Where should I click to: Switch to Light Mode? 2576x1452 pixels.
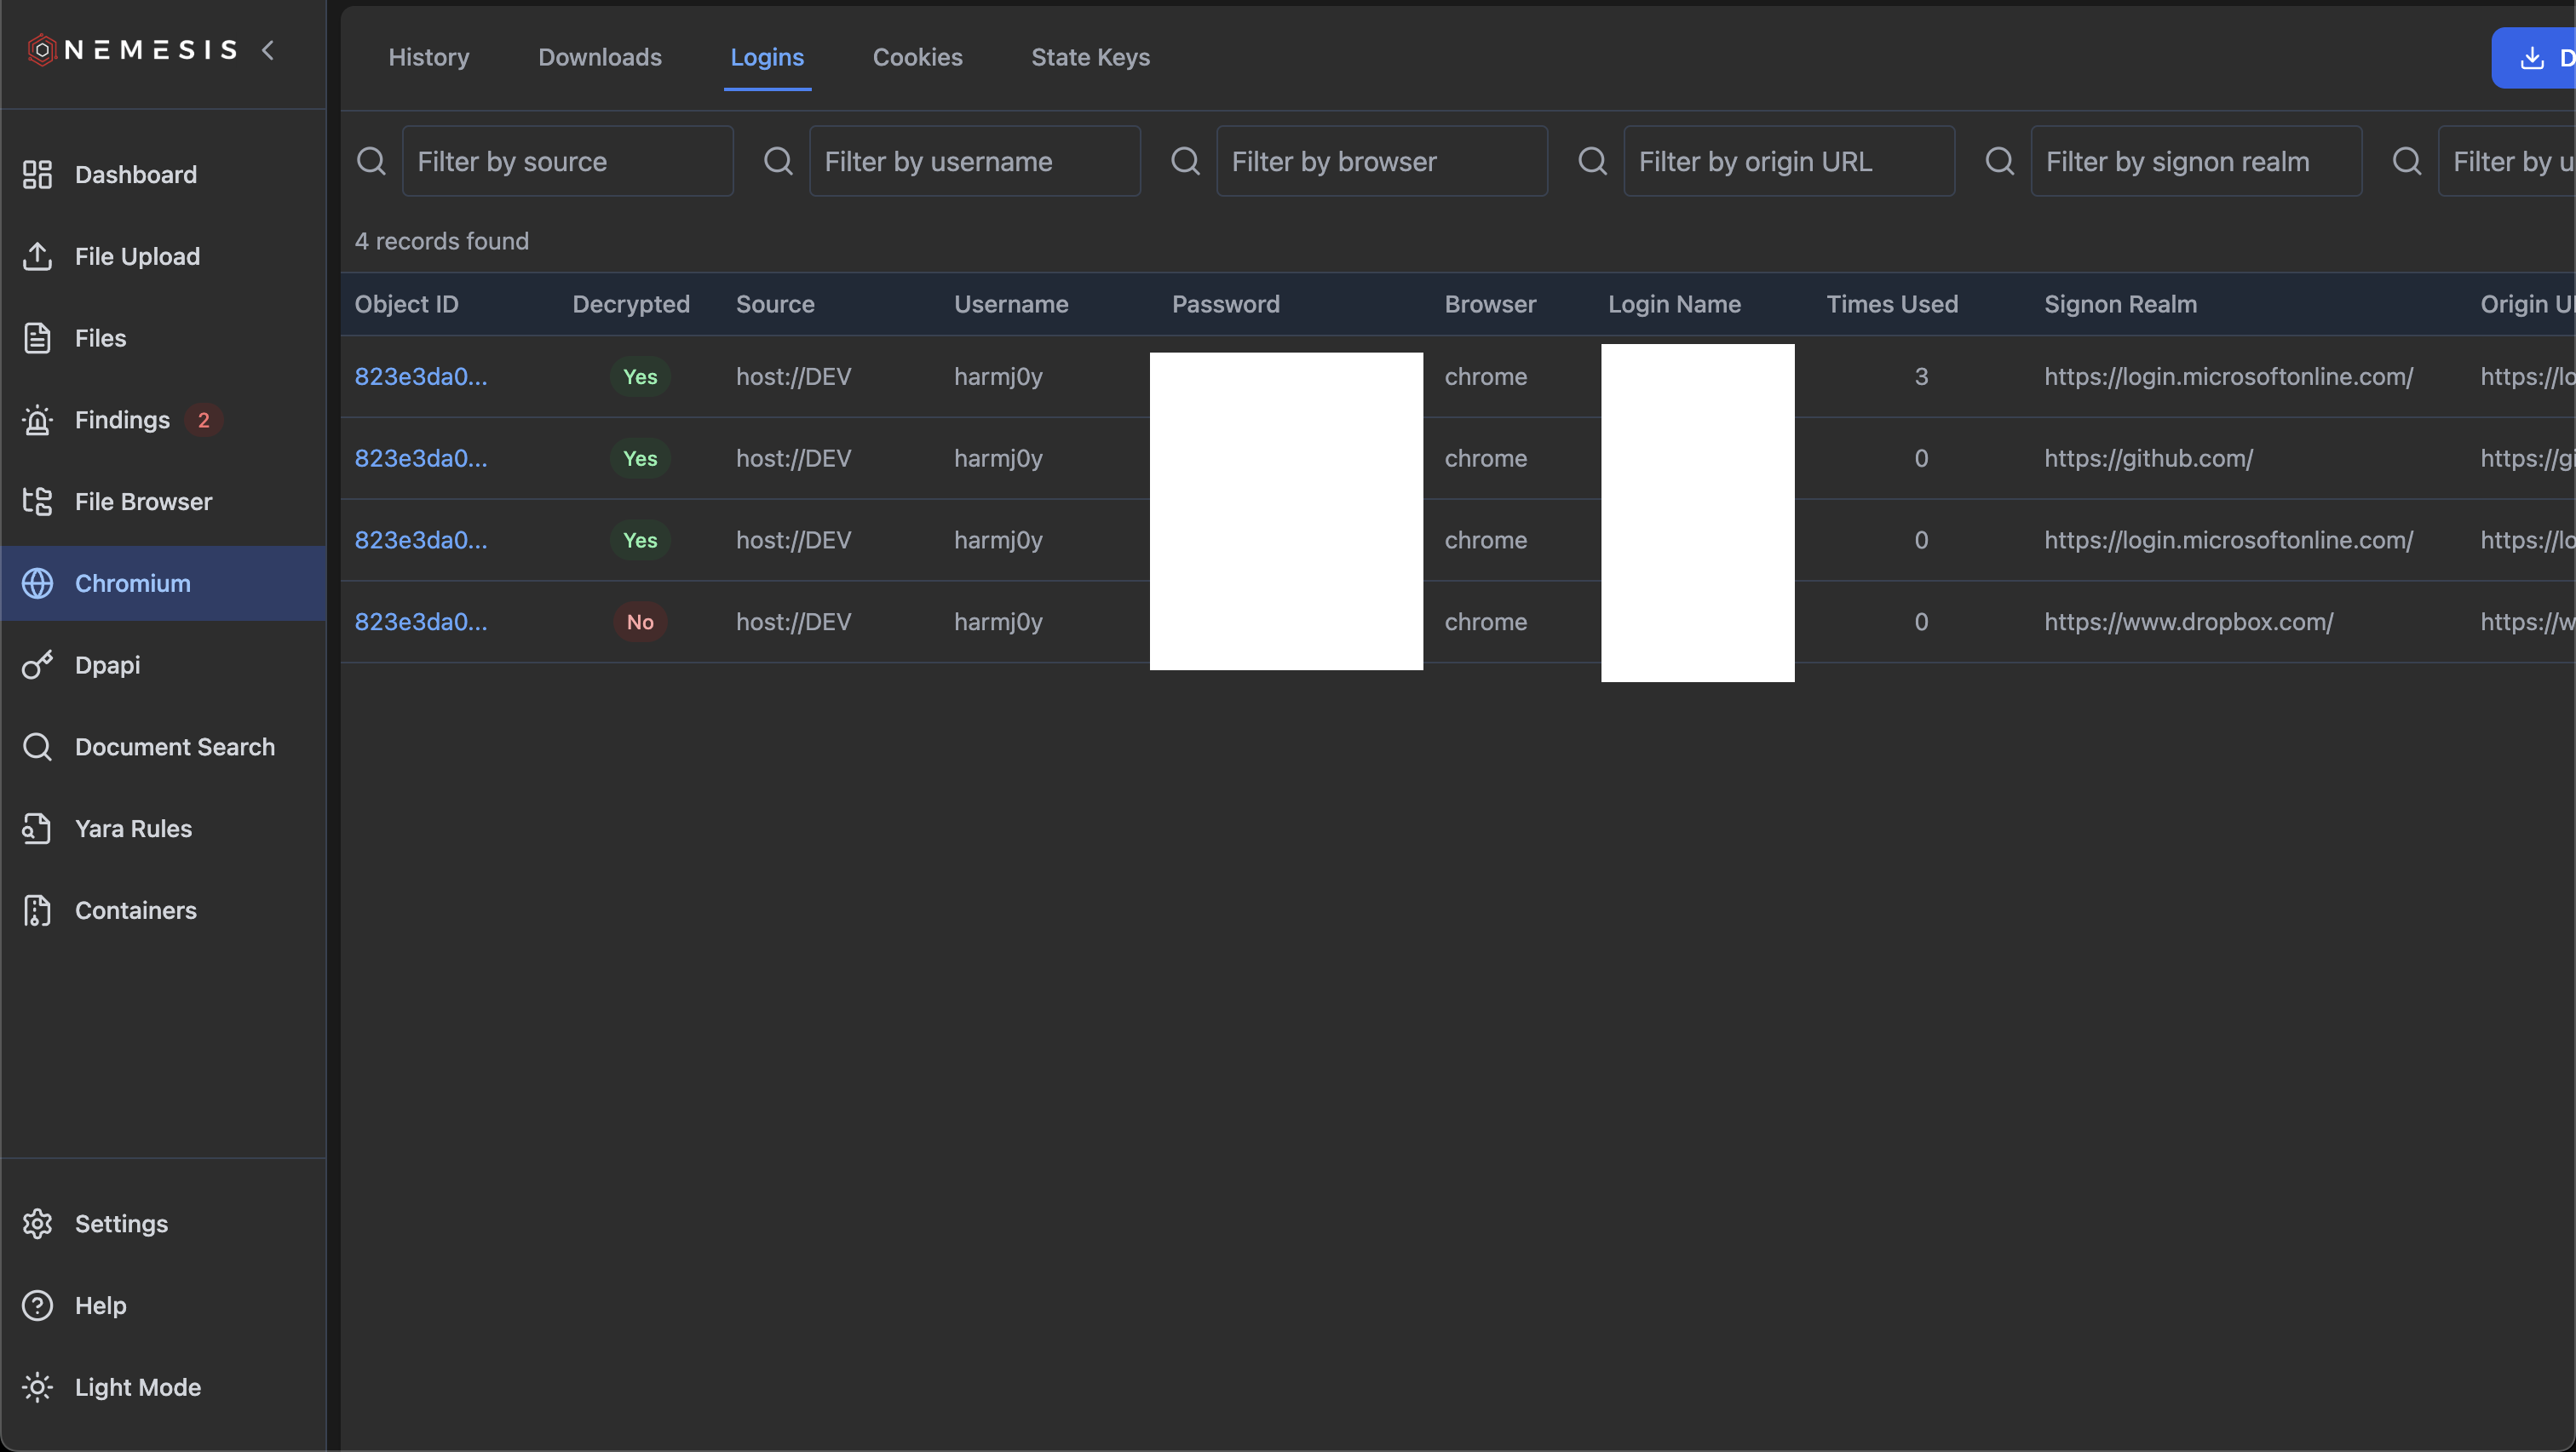(138, 1387)
